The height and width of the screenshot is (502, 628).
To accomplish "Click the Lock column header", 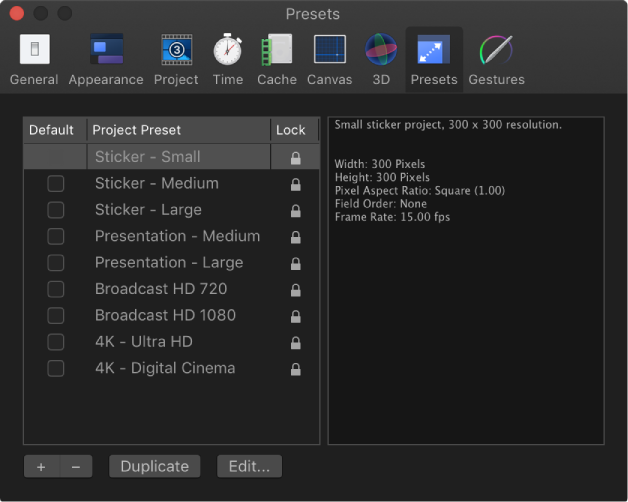I will pyautogui.click(x=295, y=130).
